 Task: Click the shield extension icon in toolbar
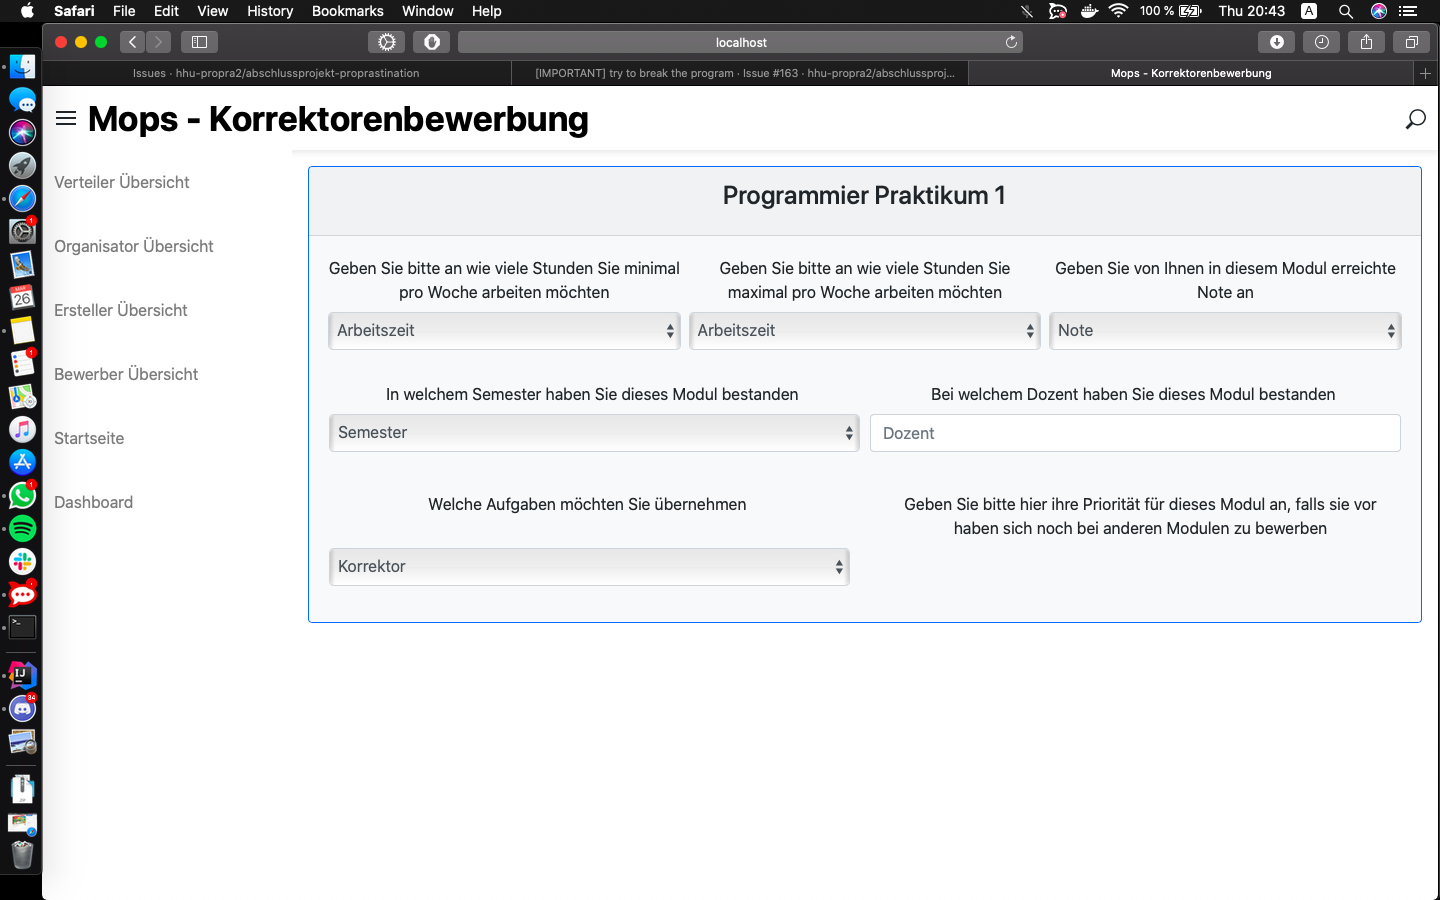click(x=432, y=42)
